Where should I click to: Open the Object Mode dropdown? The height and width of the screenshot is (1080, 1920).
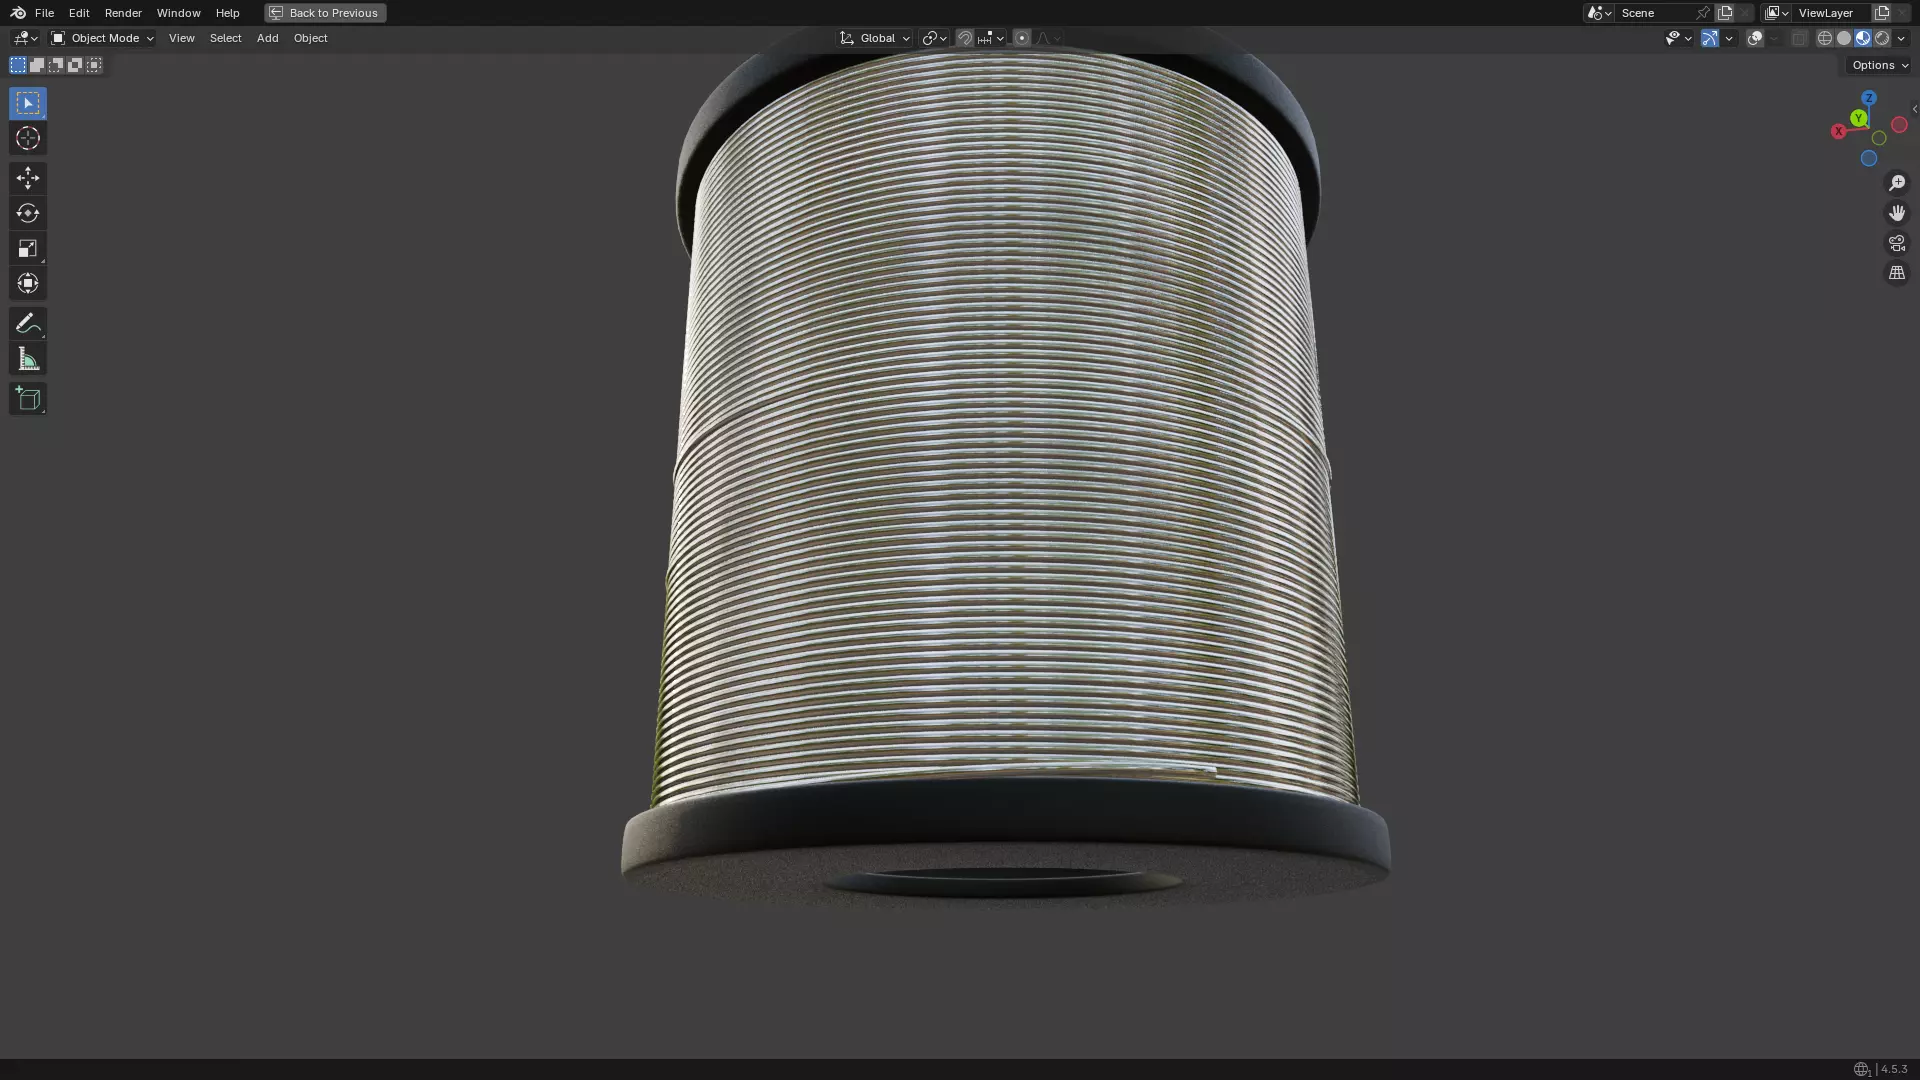click(102, 38)
